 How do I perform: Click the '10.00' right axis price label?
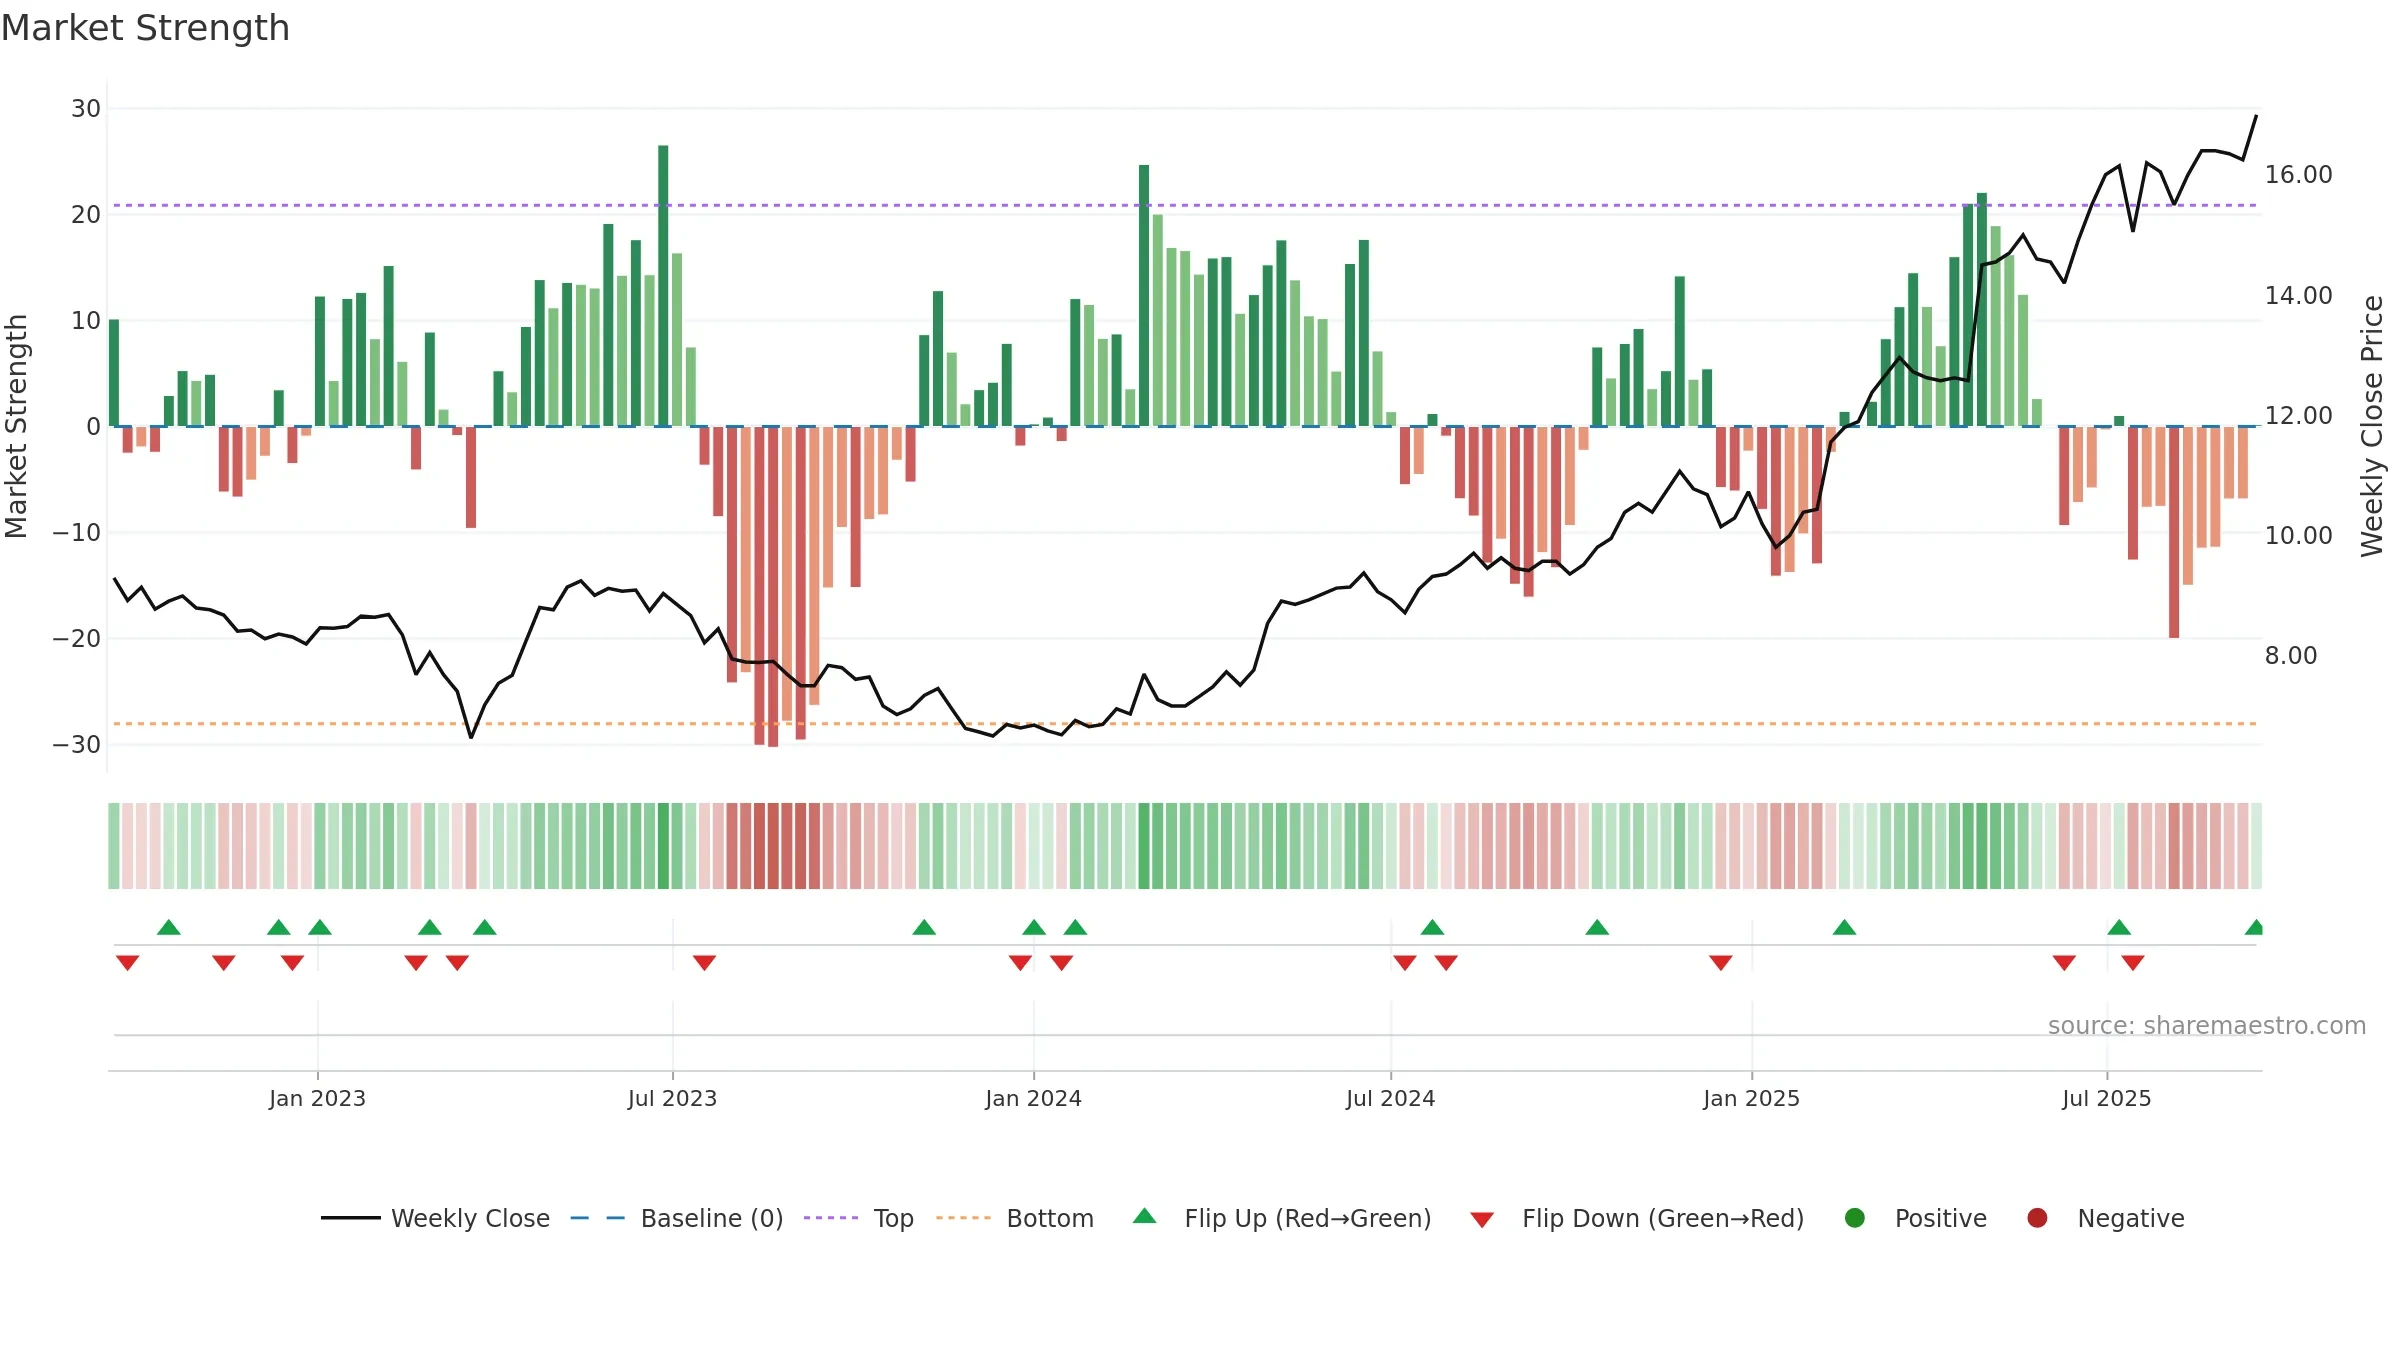2299,535
